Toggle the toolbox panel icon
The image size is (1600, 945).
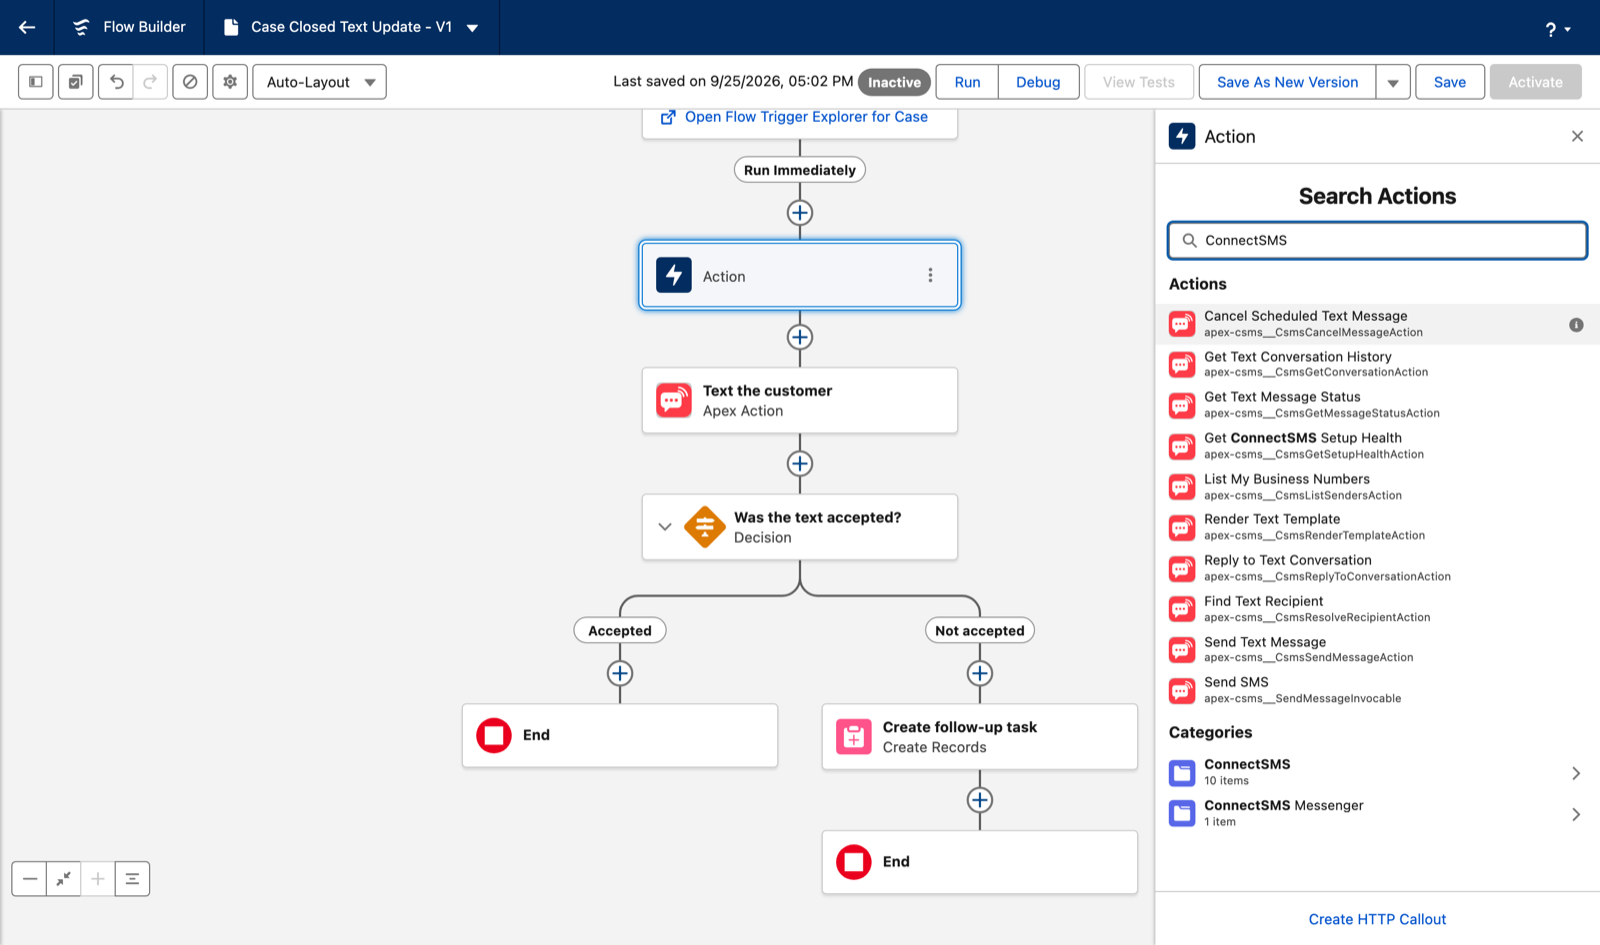click(x=36, y=82)
